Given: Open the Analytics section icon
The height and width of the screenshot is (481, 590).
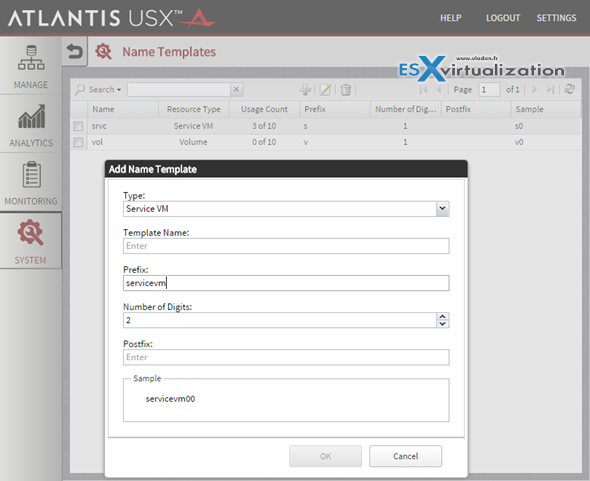Looking at the screenshot, I should (x=31, y=116).
